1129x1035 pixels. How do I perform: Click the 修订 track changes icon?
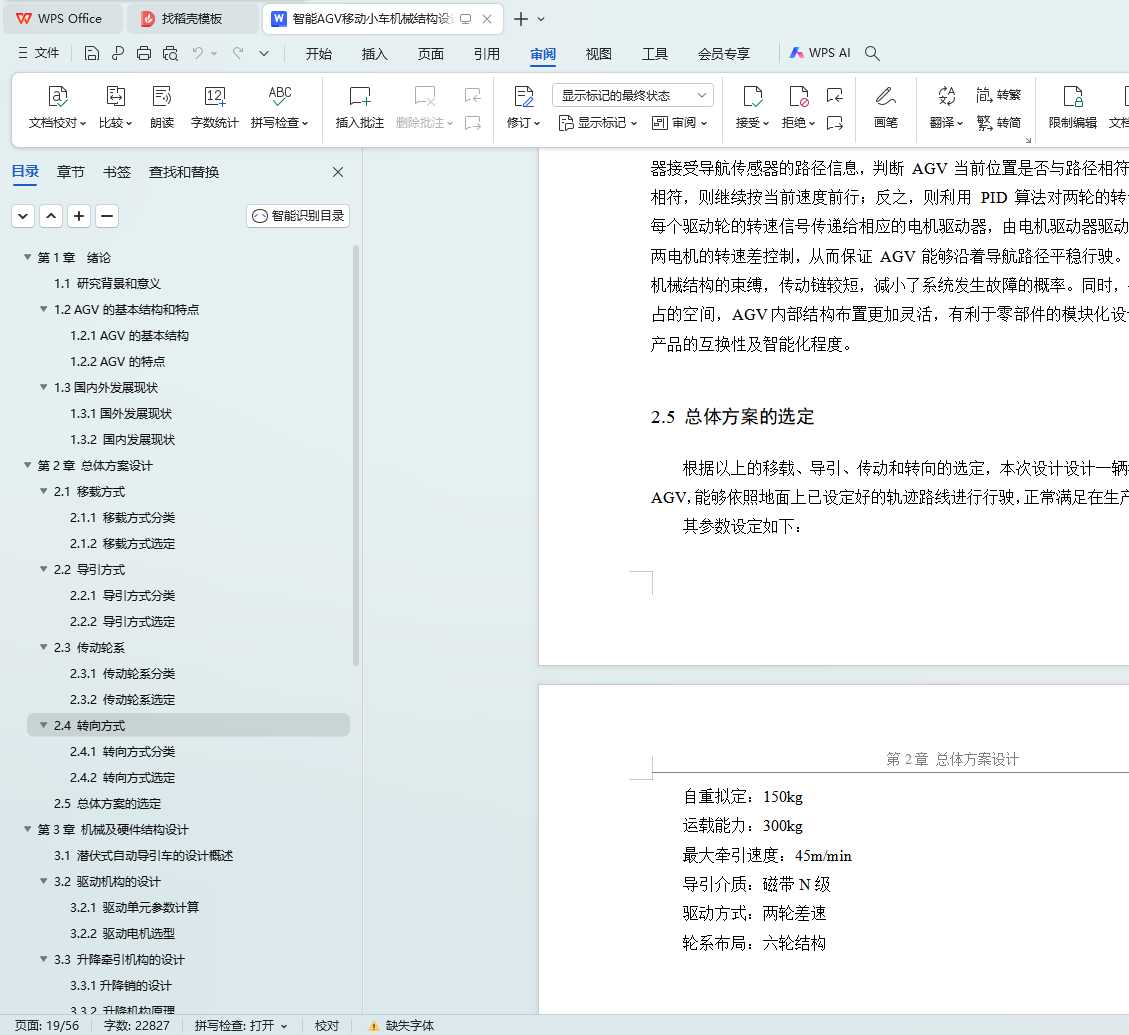(523, 96)
